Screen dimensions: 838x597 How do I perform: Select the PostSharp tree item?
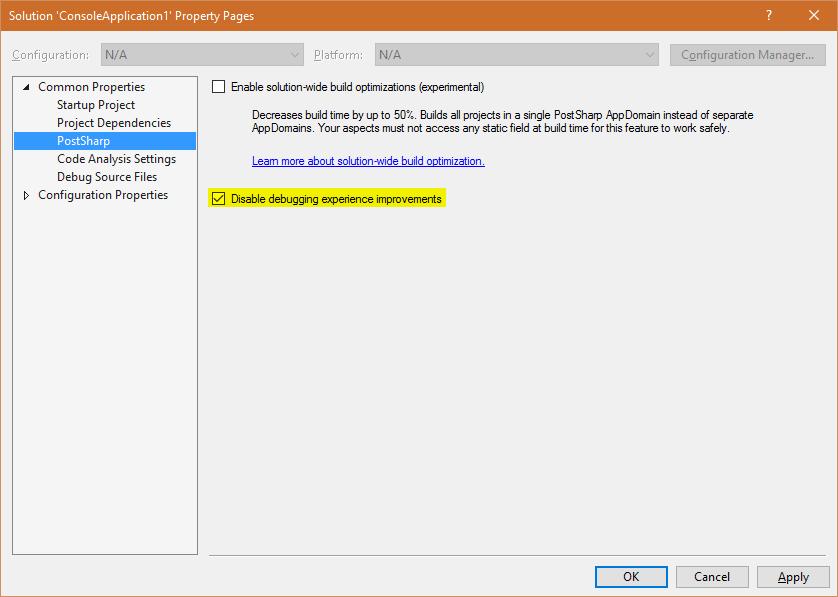click(x=83, y=141)
